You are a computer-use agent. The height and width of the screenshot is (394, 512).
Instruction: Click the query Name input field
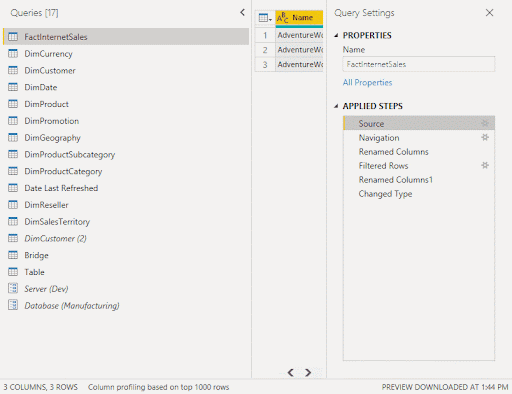[x=419, y=64]
